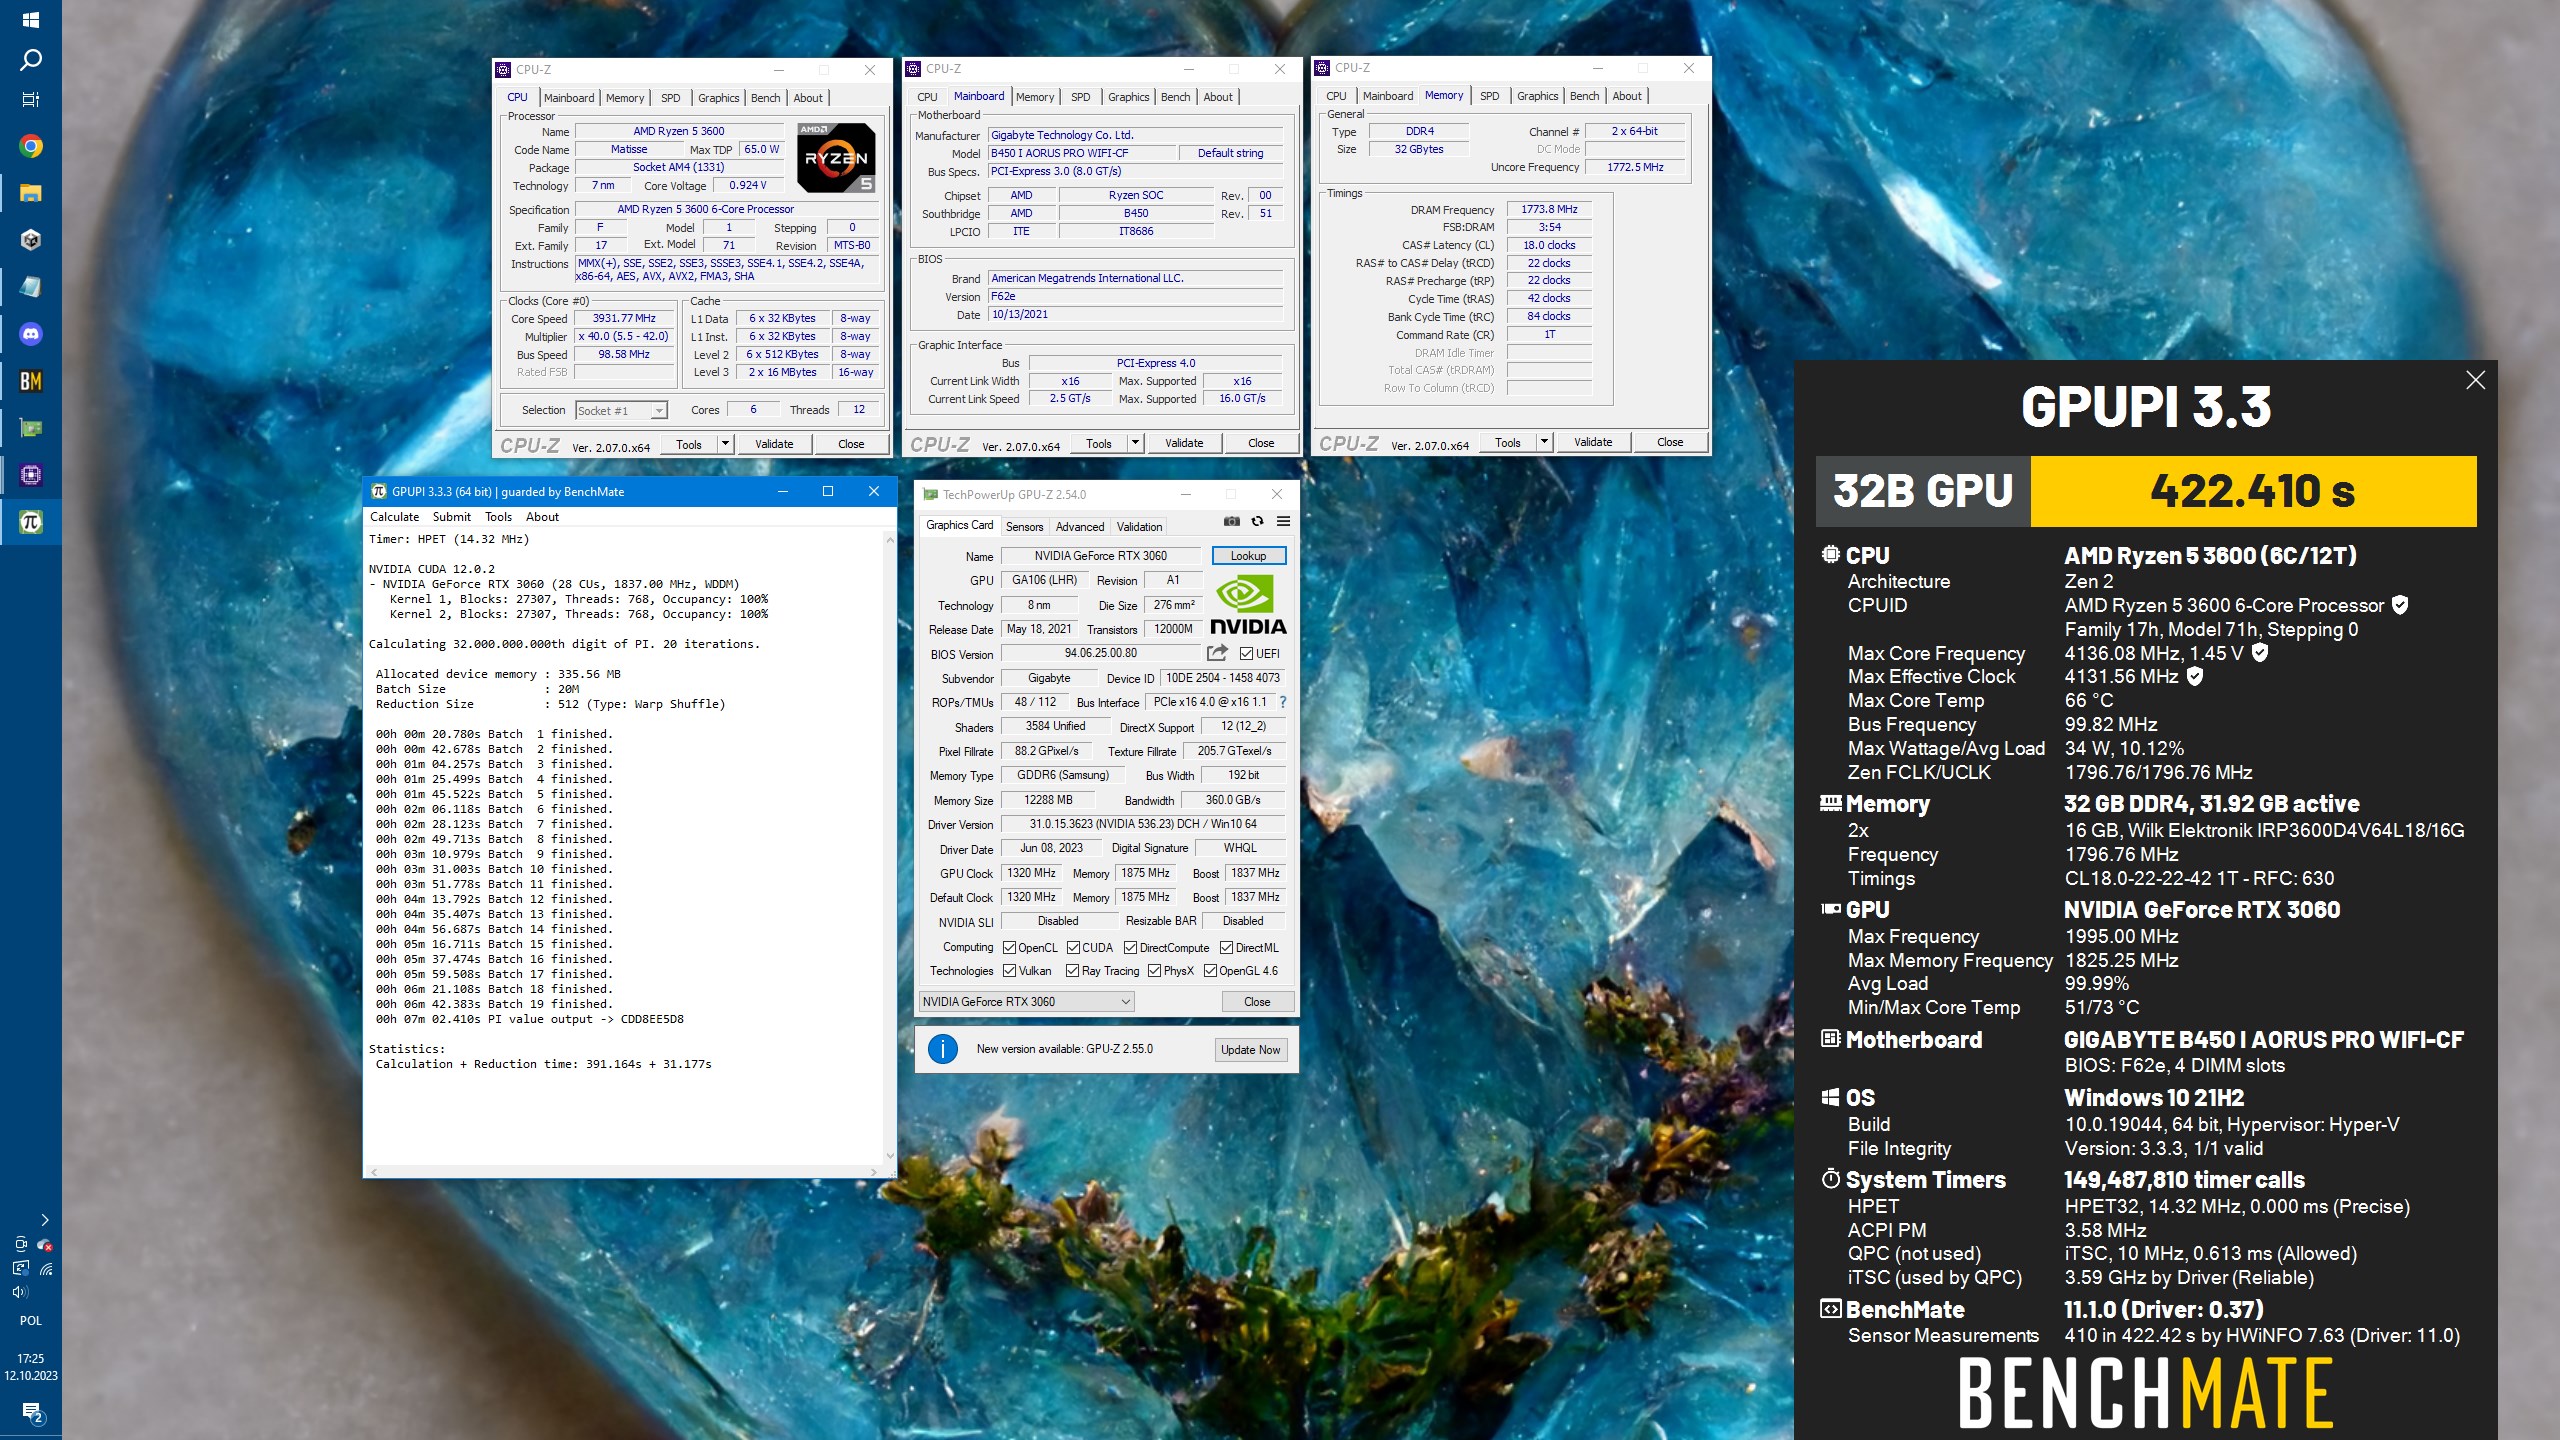Image resolution: width=2560 pixels, height=1440 pixels.
Task: Toggle the OpenGL 4.6 checkbox
Action: 1210,971
